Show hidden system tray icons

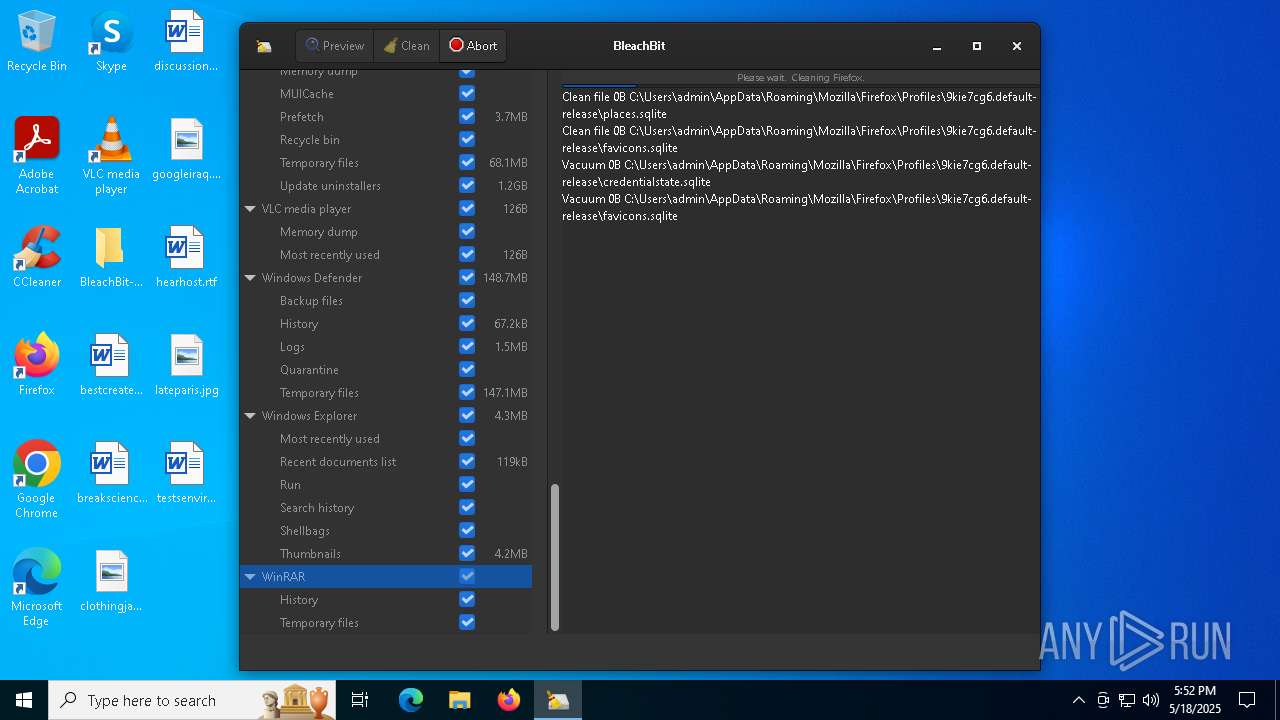point(1078,700)
